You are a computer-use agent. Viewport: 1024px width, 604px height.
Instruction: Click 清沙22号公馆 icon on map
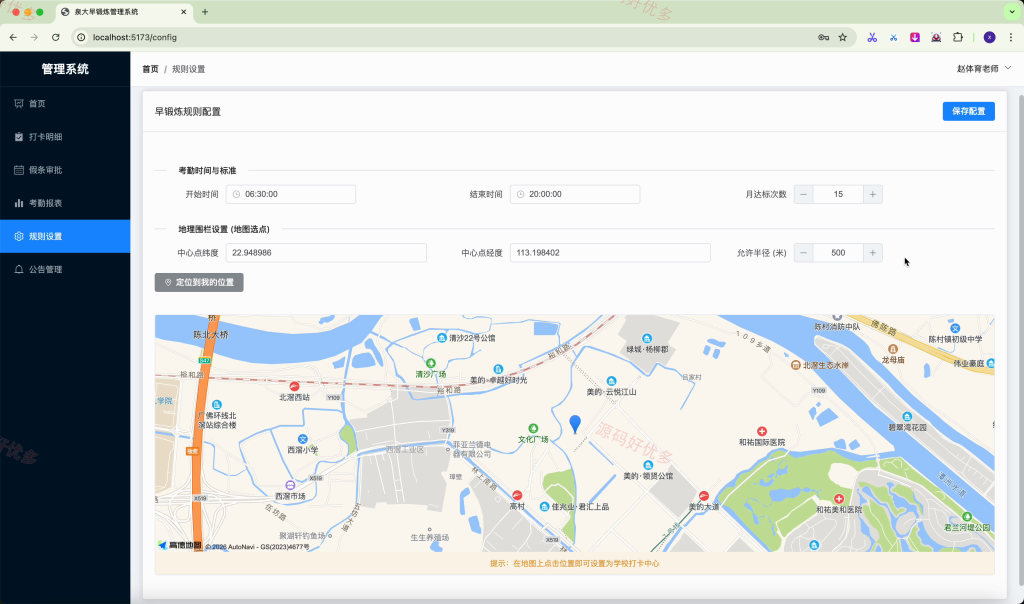(441, 338)
